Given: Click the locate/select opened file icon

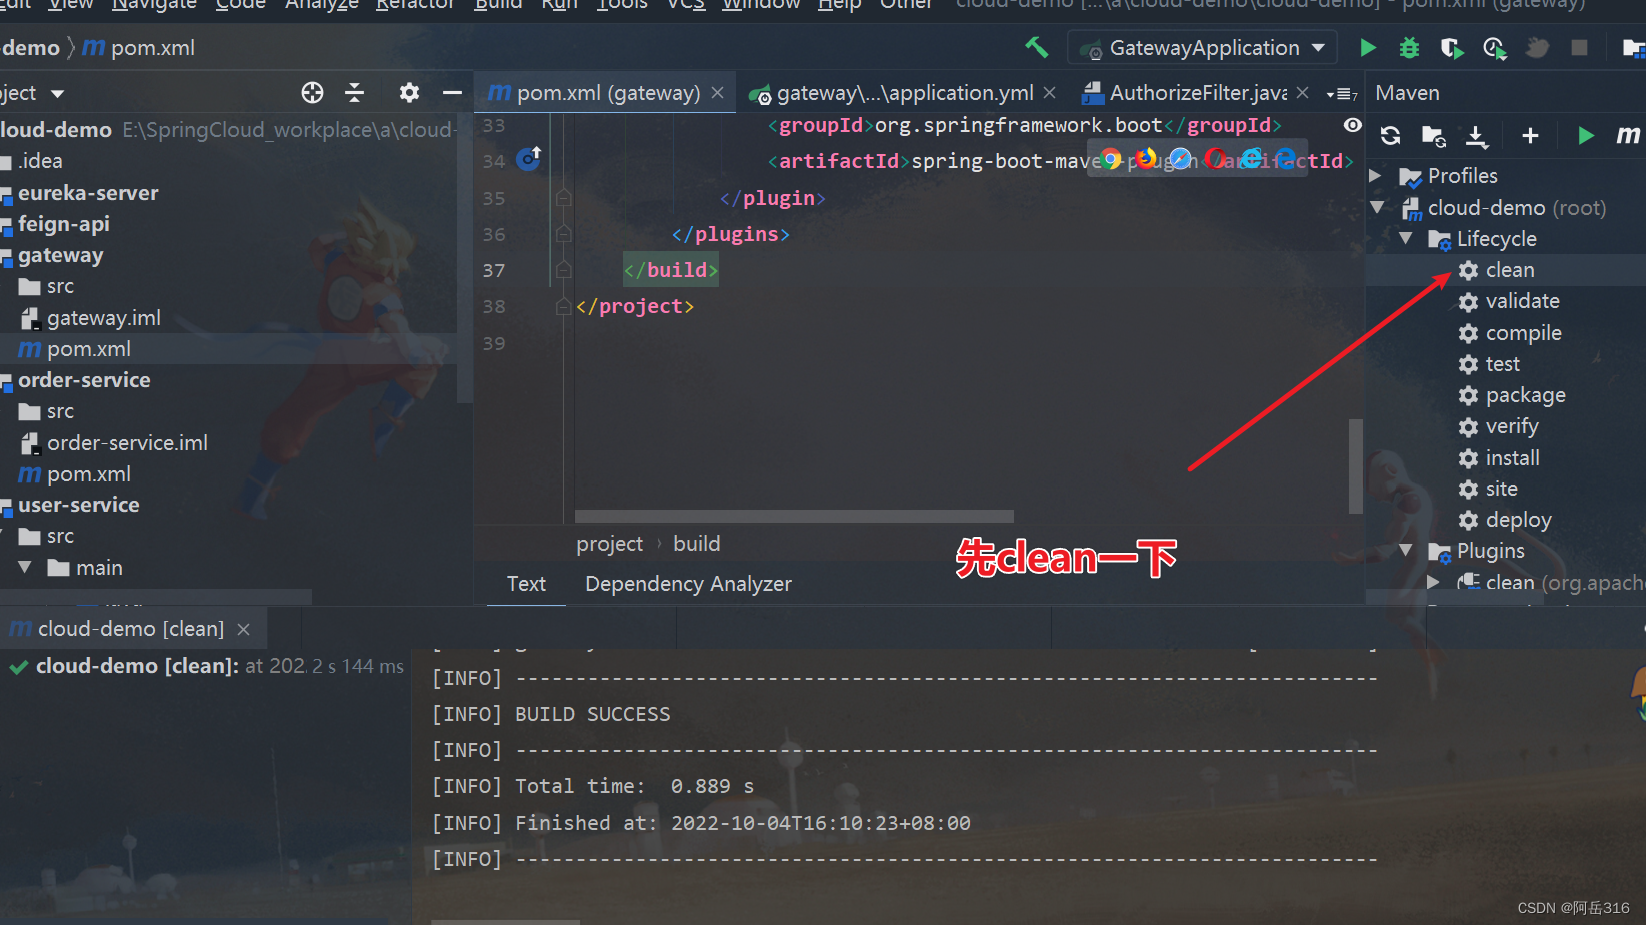Looking at the screenshot, I should (x=312, y=93).
